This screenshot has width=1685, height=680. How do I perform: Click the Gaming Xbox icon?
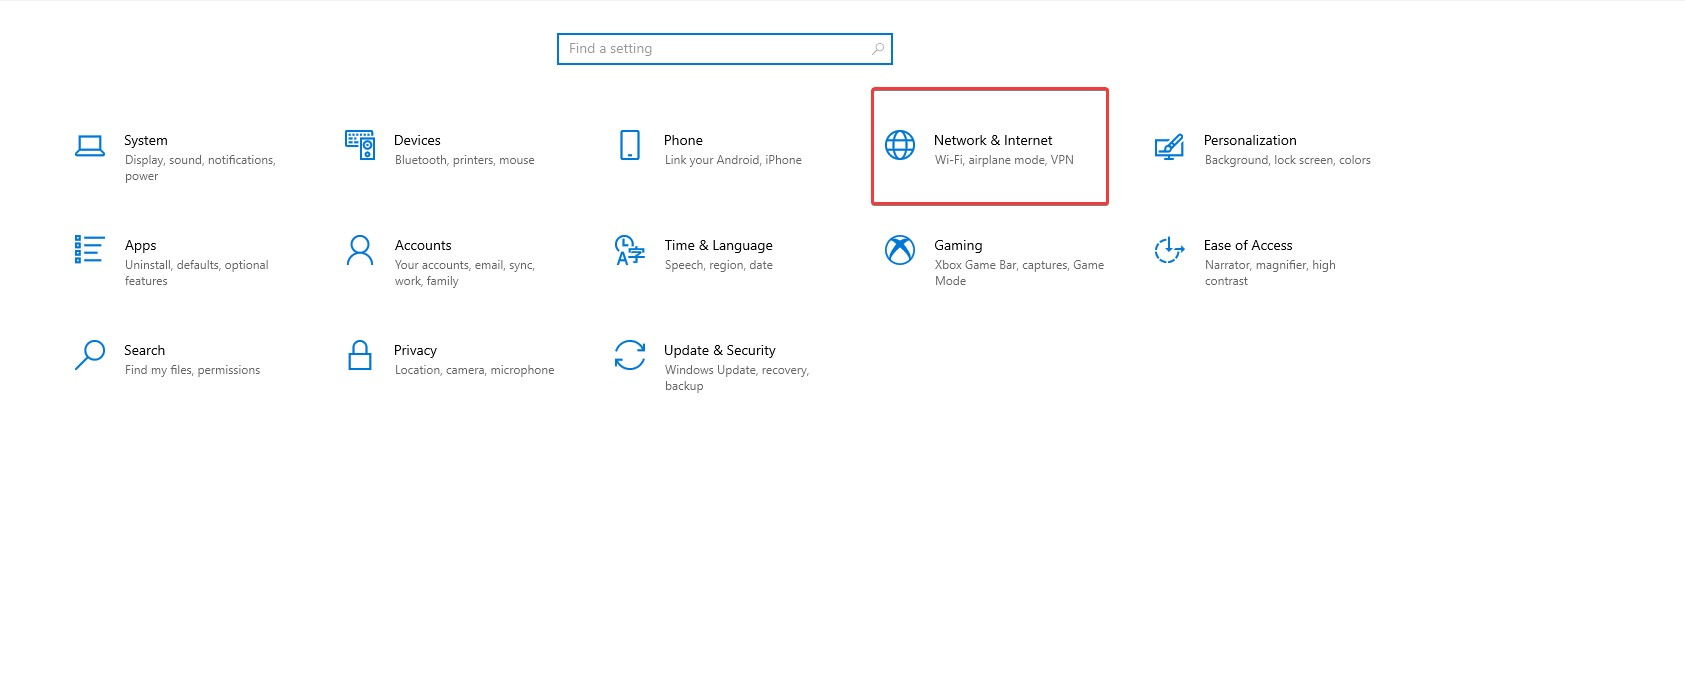coord(900,250)
